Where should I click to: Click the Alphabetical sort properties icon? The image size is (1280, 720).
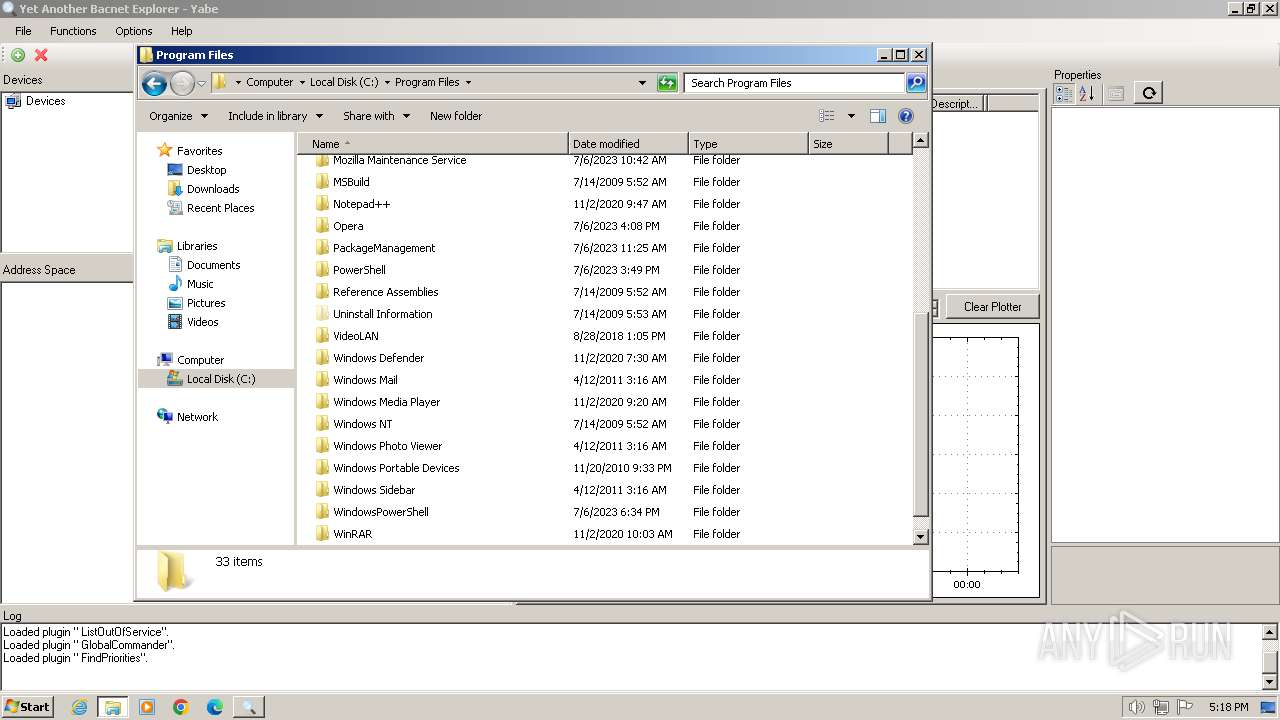[1086, 93]
